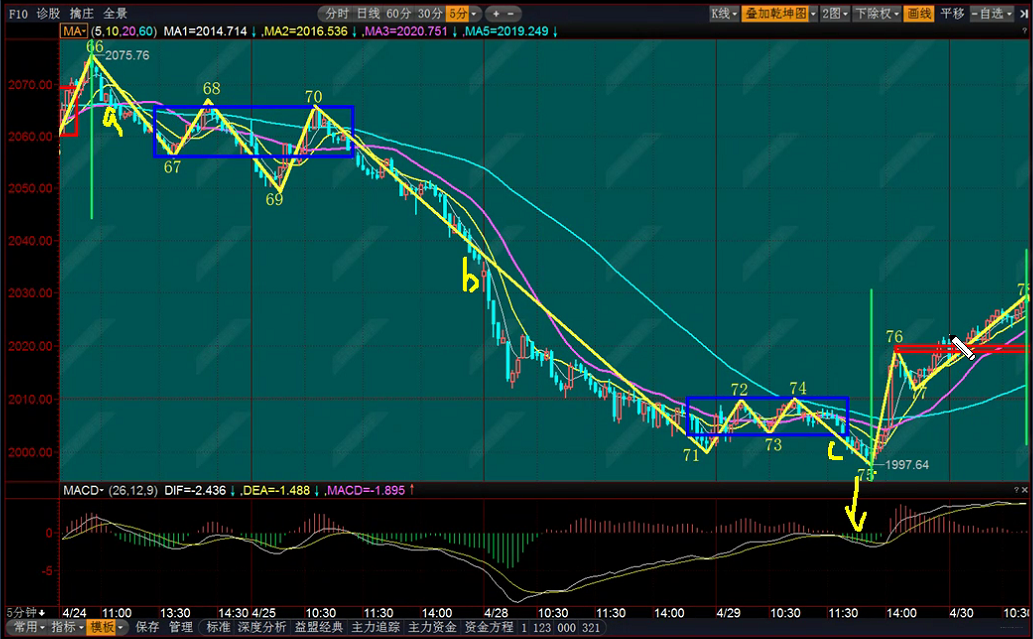
Task: Click the MA3=2020.751 value
Action: click(406, 31)
